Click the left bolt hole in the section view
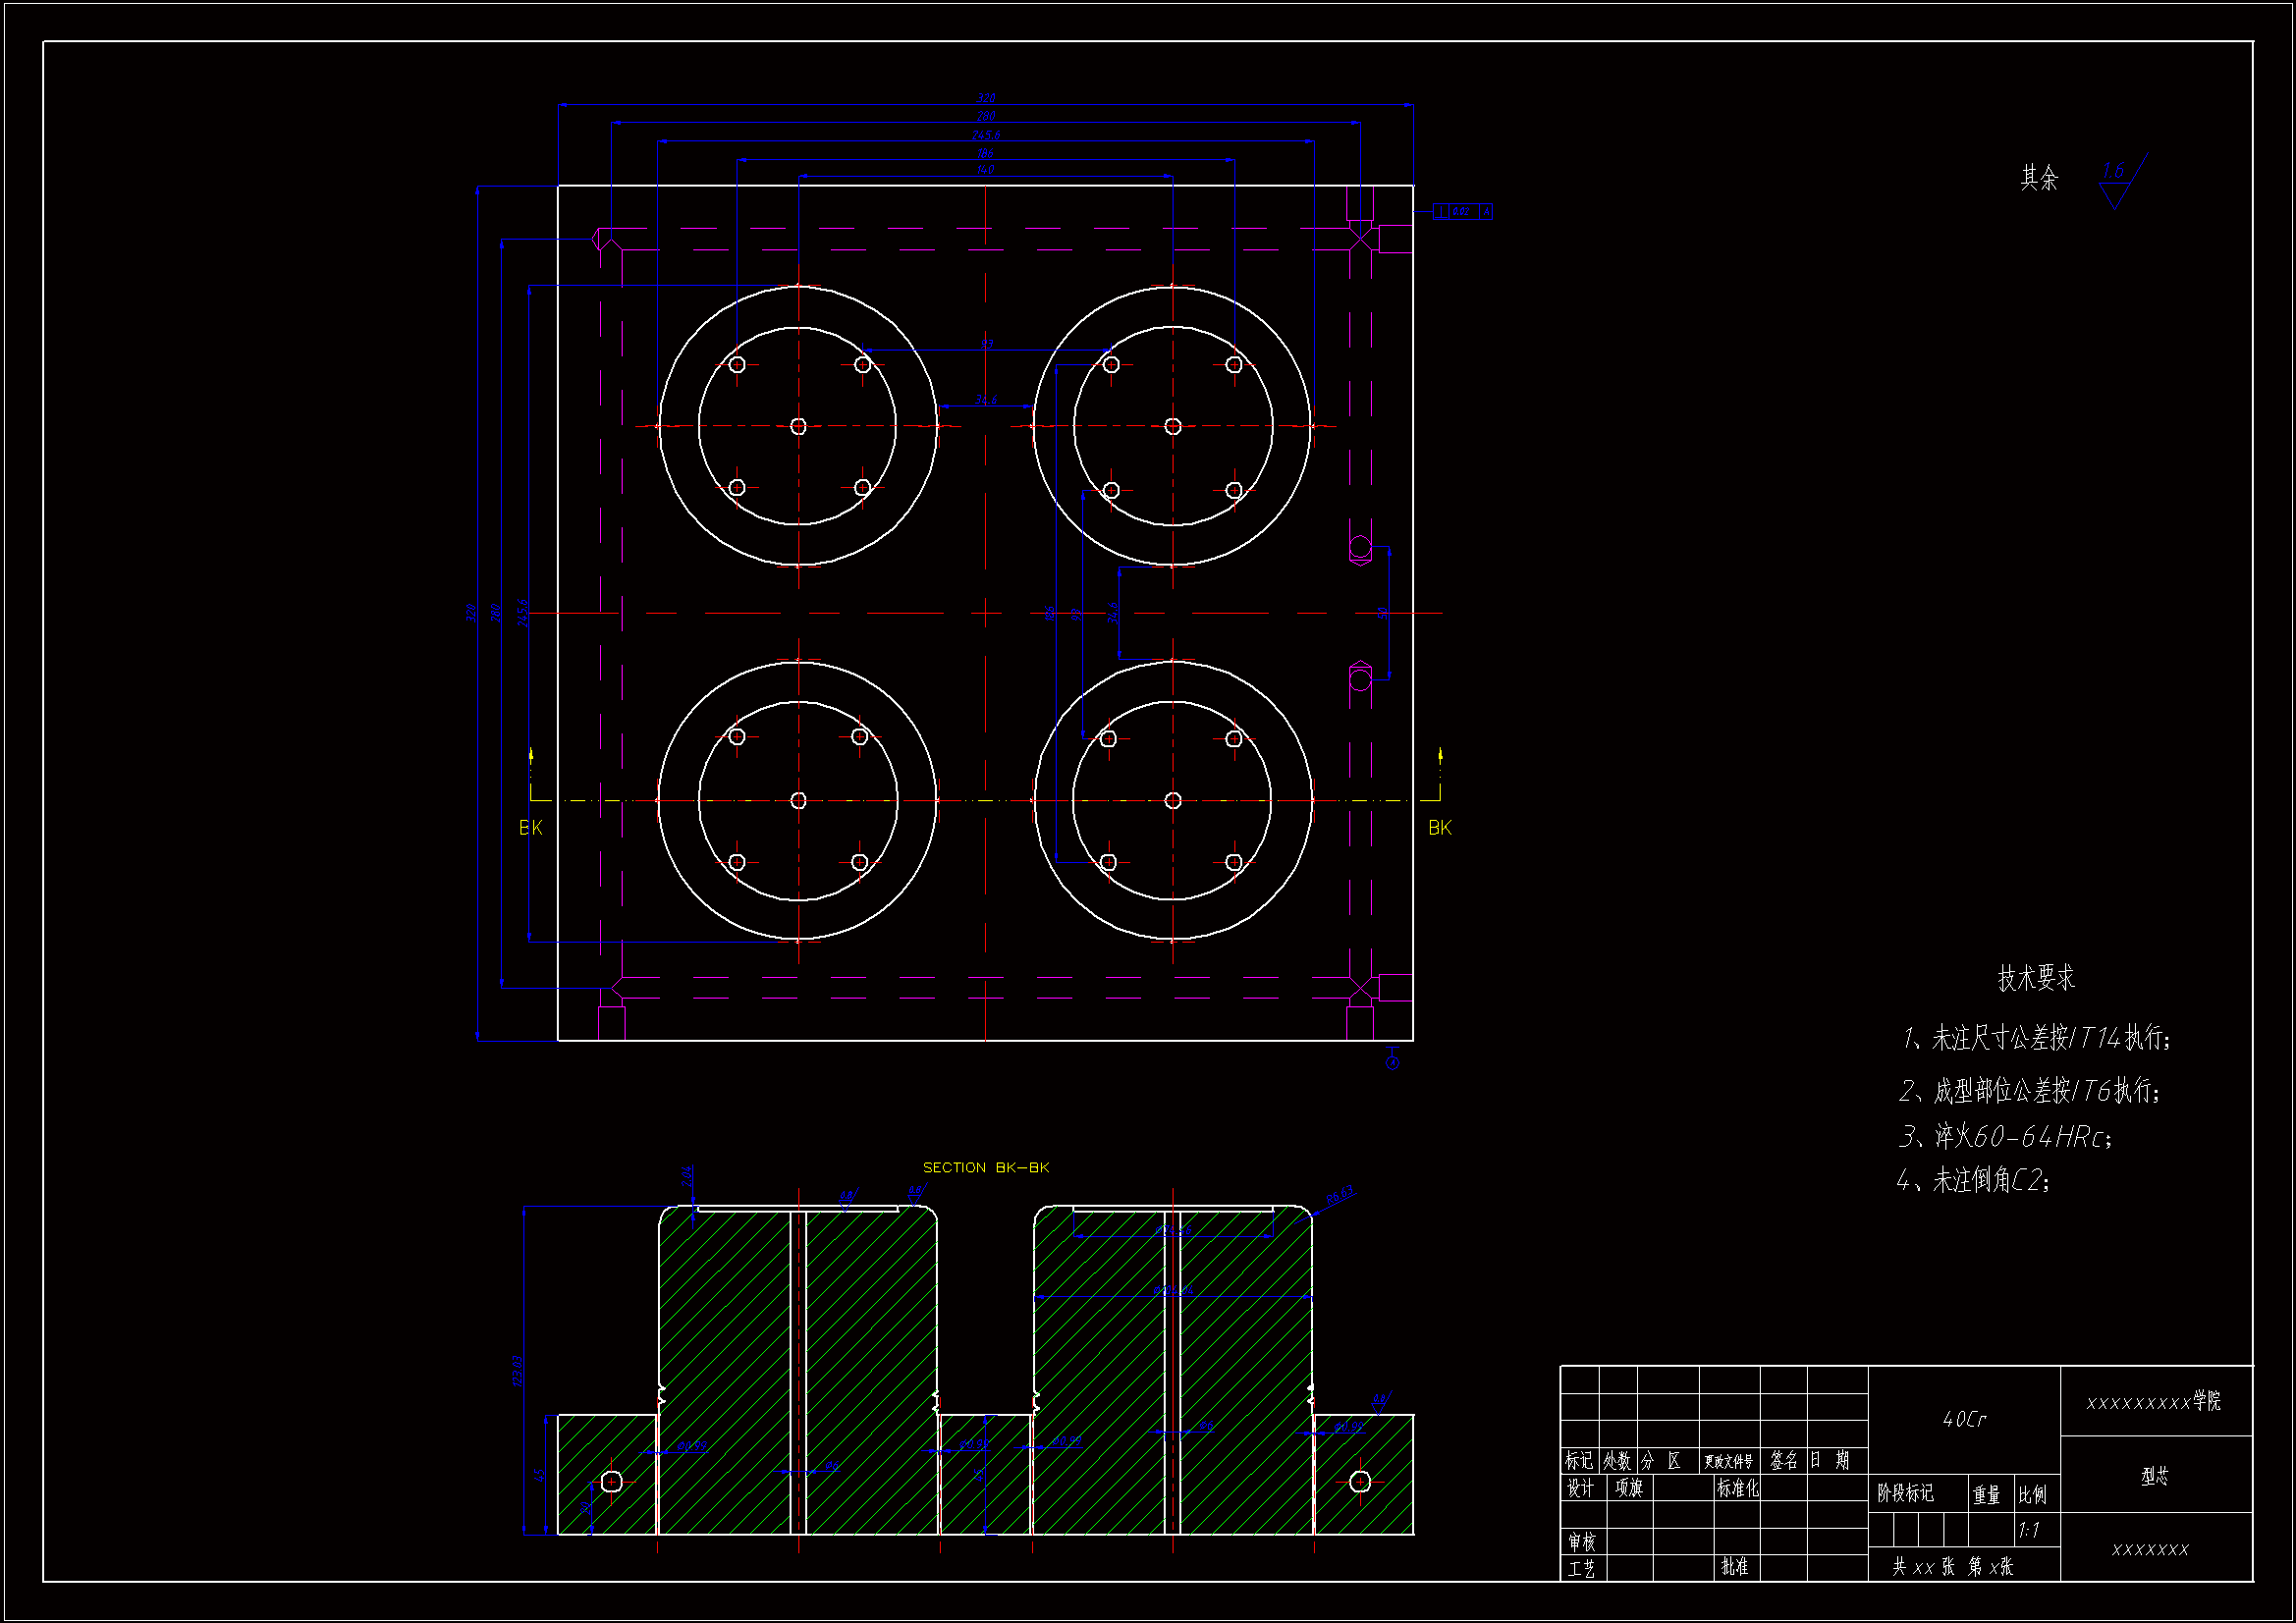 point(613,1481)
